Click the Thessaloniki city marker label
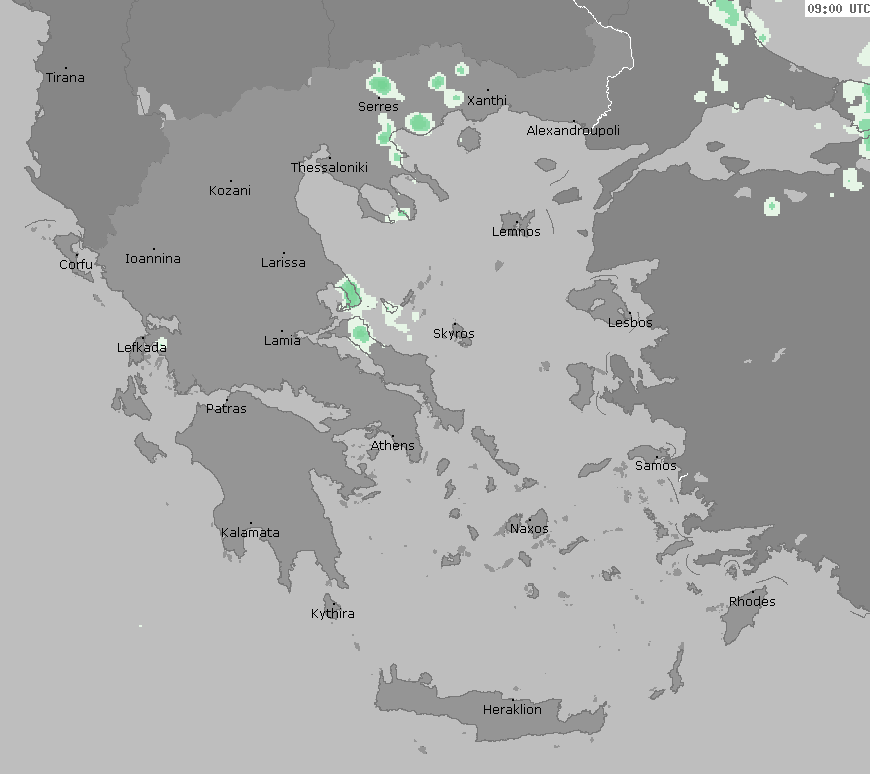The image size is (870, 774). click(x=329, y=167)
